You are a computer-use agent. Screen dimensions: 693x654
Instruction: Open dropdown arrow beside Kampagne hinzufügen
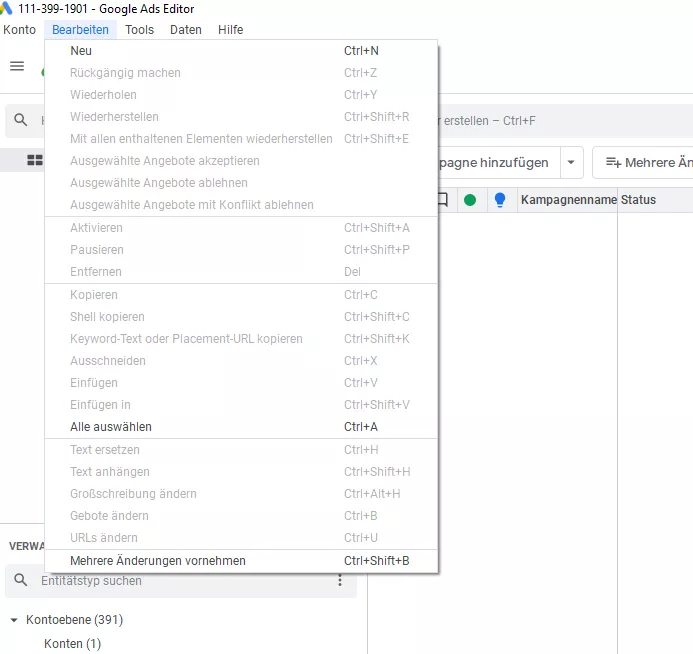coord(571,163)
